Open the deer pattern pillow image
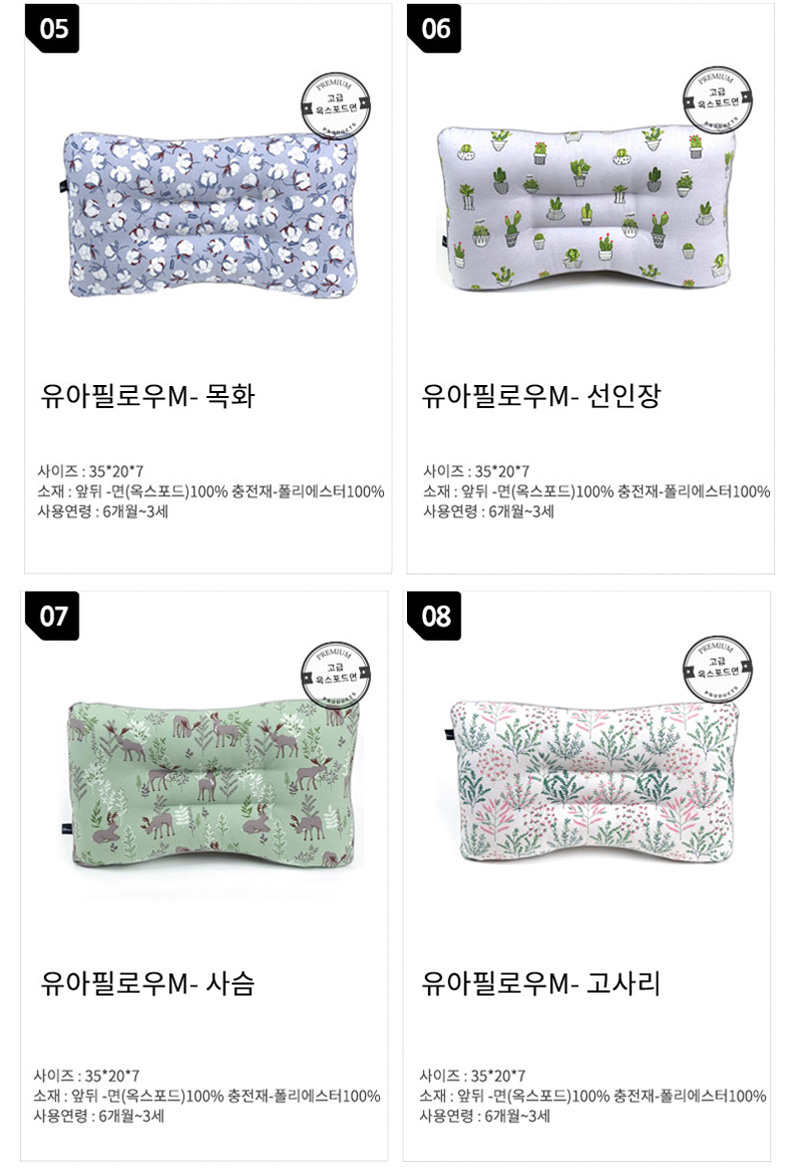 pos(213,785)
